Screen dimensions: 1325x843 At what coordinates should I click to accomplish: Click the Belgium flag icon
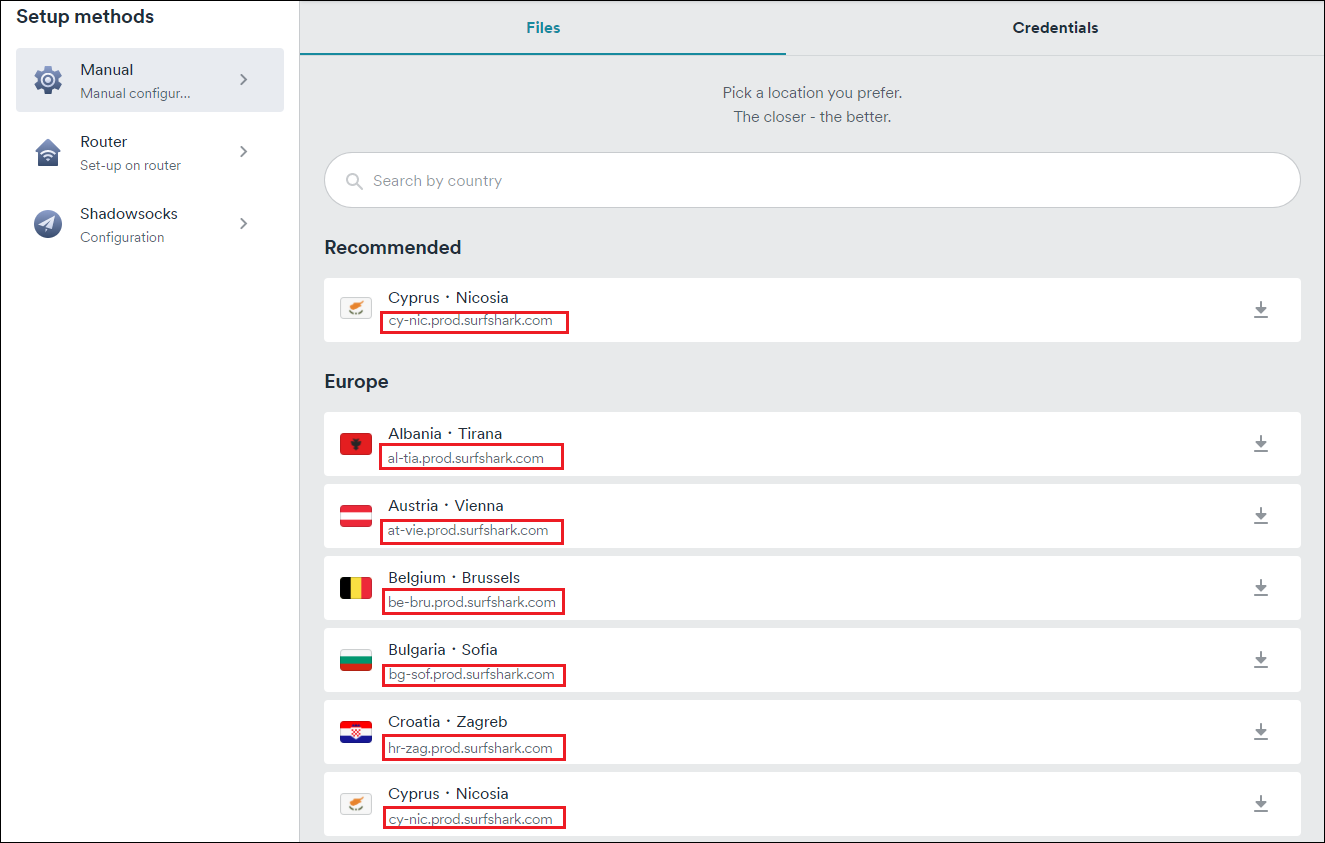point(356,588)
